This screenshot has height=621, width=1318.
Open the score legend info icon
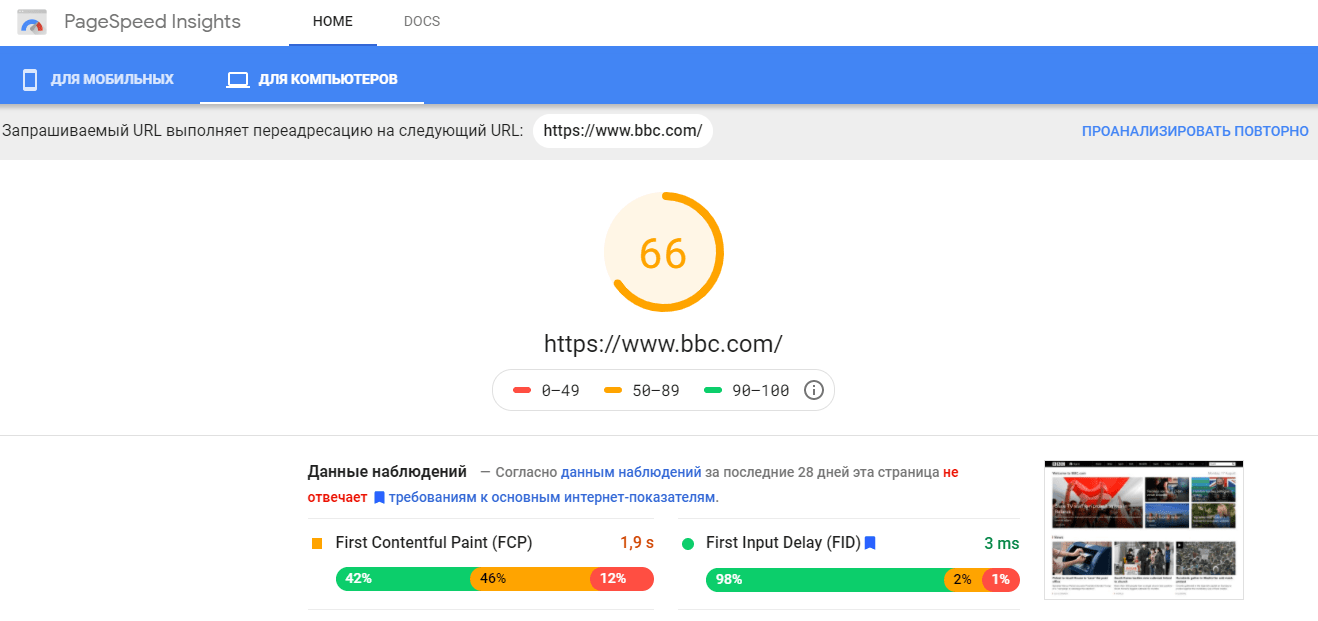pyautogui.click(x=814, y=390)
